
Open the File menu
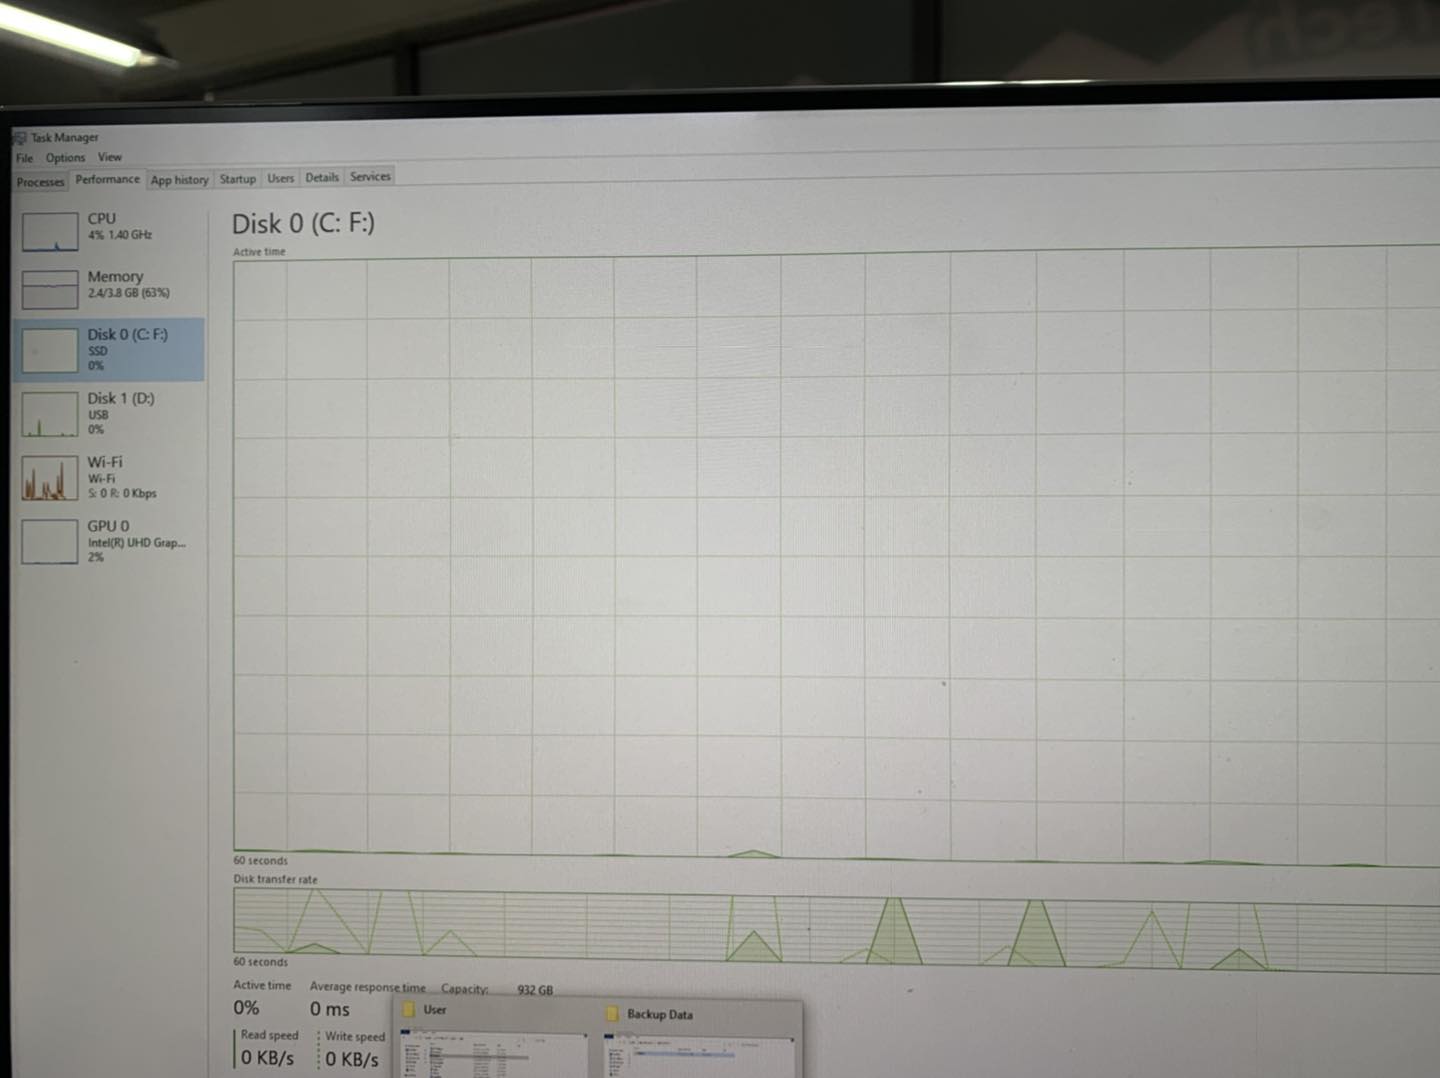coord(24,158)
